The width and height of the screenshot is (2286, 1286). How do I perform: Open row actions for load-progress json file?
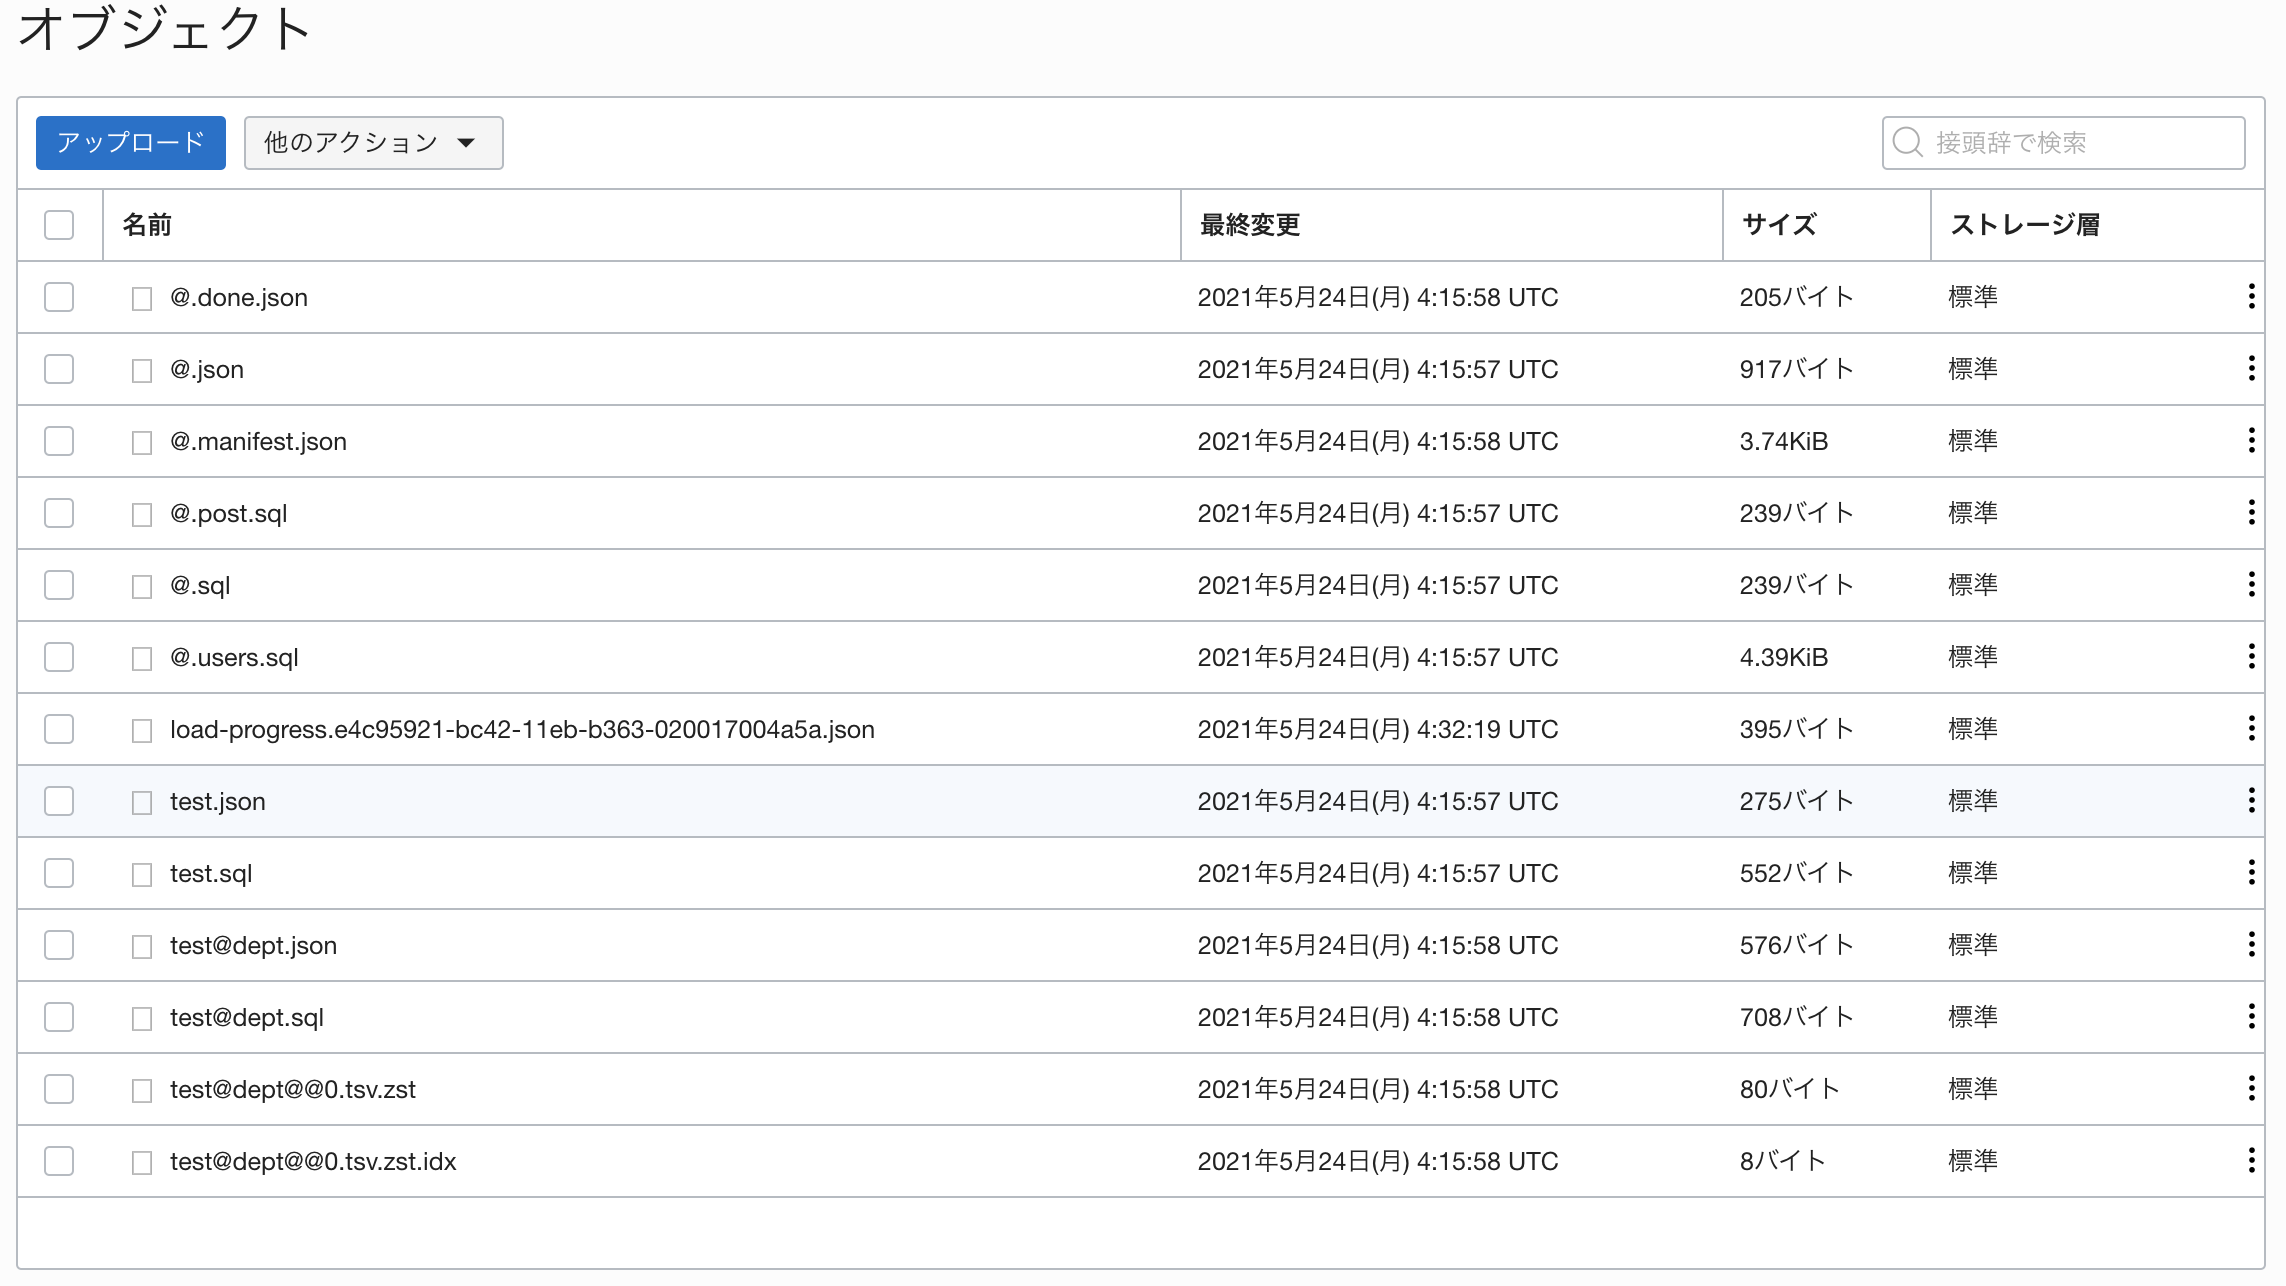click(x=2251, y=728)
